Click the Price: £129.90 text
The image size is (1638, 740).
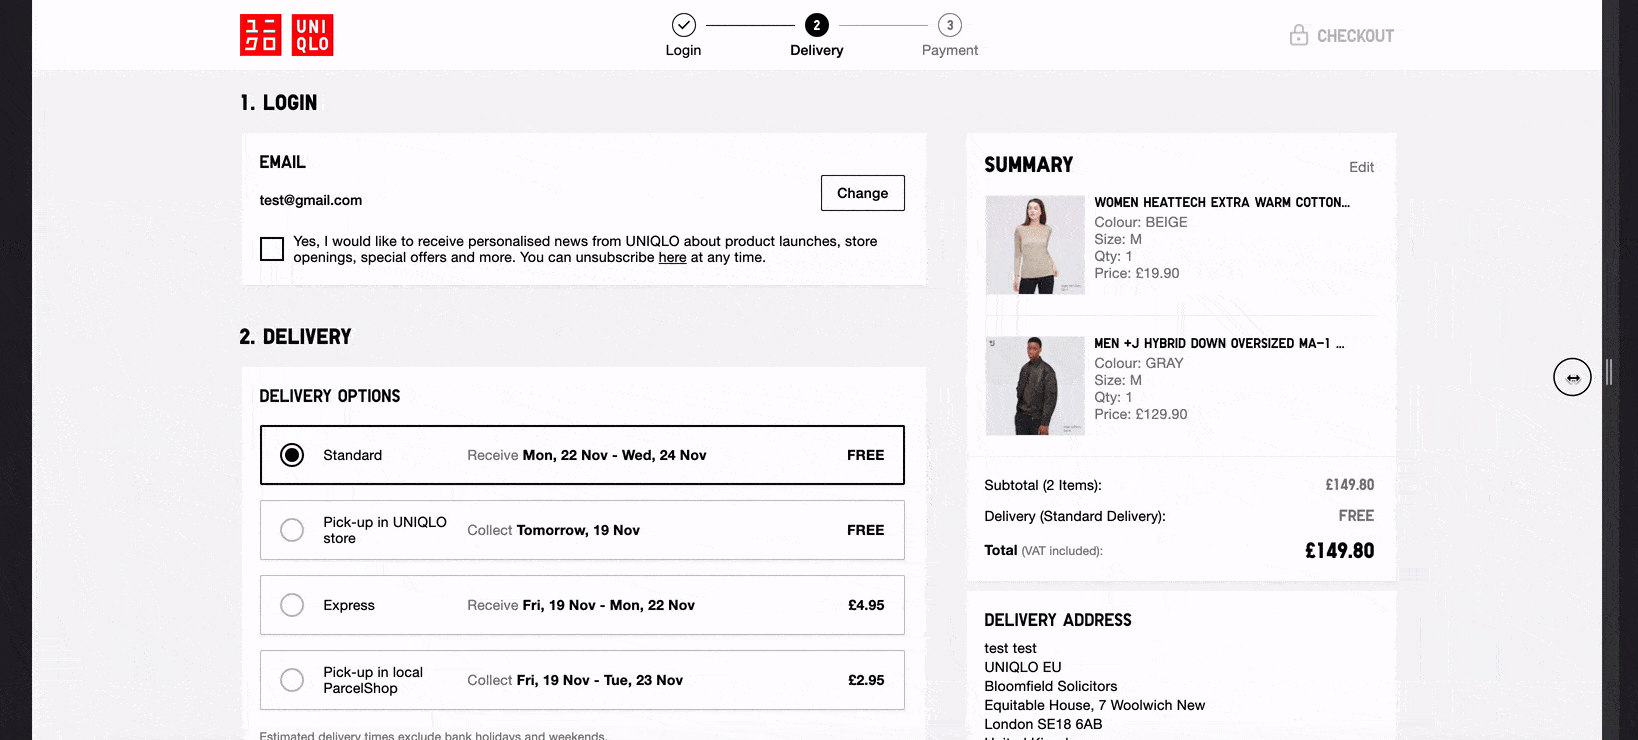tap(1141, 414)
